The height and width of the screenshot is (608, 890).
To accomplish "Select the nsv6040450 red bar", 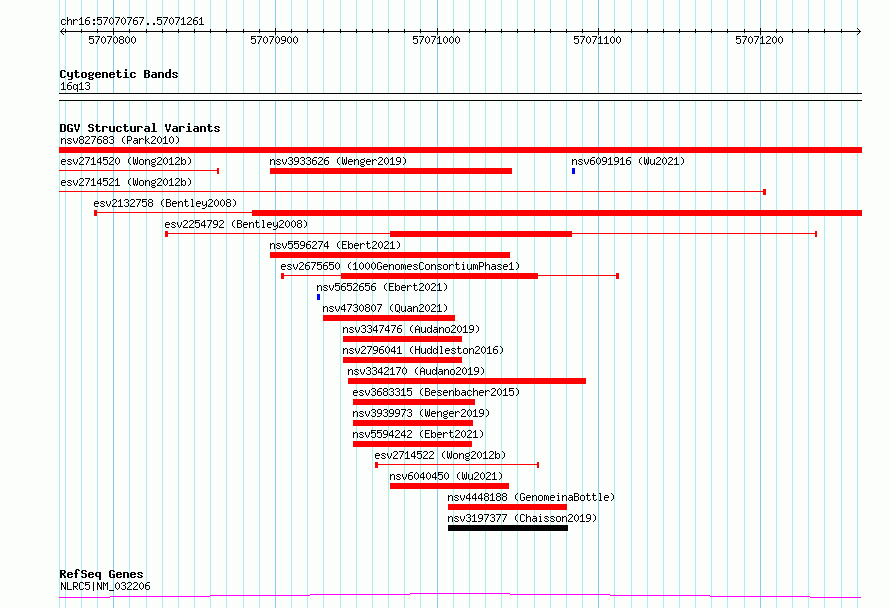I will (x=450, y=486).
